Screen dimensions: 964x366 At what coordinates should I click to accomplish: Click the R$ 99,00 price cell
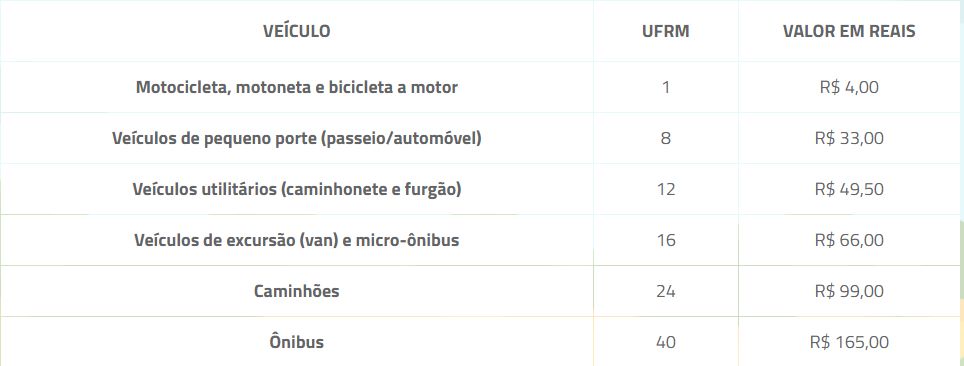[849, 291]
